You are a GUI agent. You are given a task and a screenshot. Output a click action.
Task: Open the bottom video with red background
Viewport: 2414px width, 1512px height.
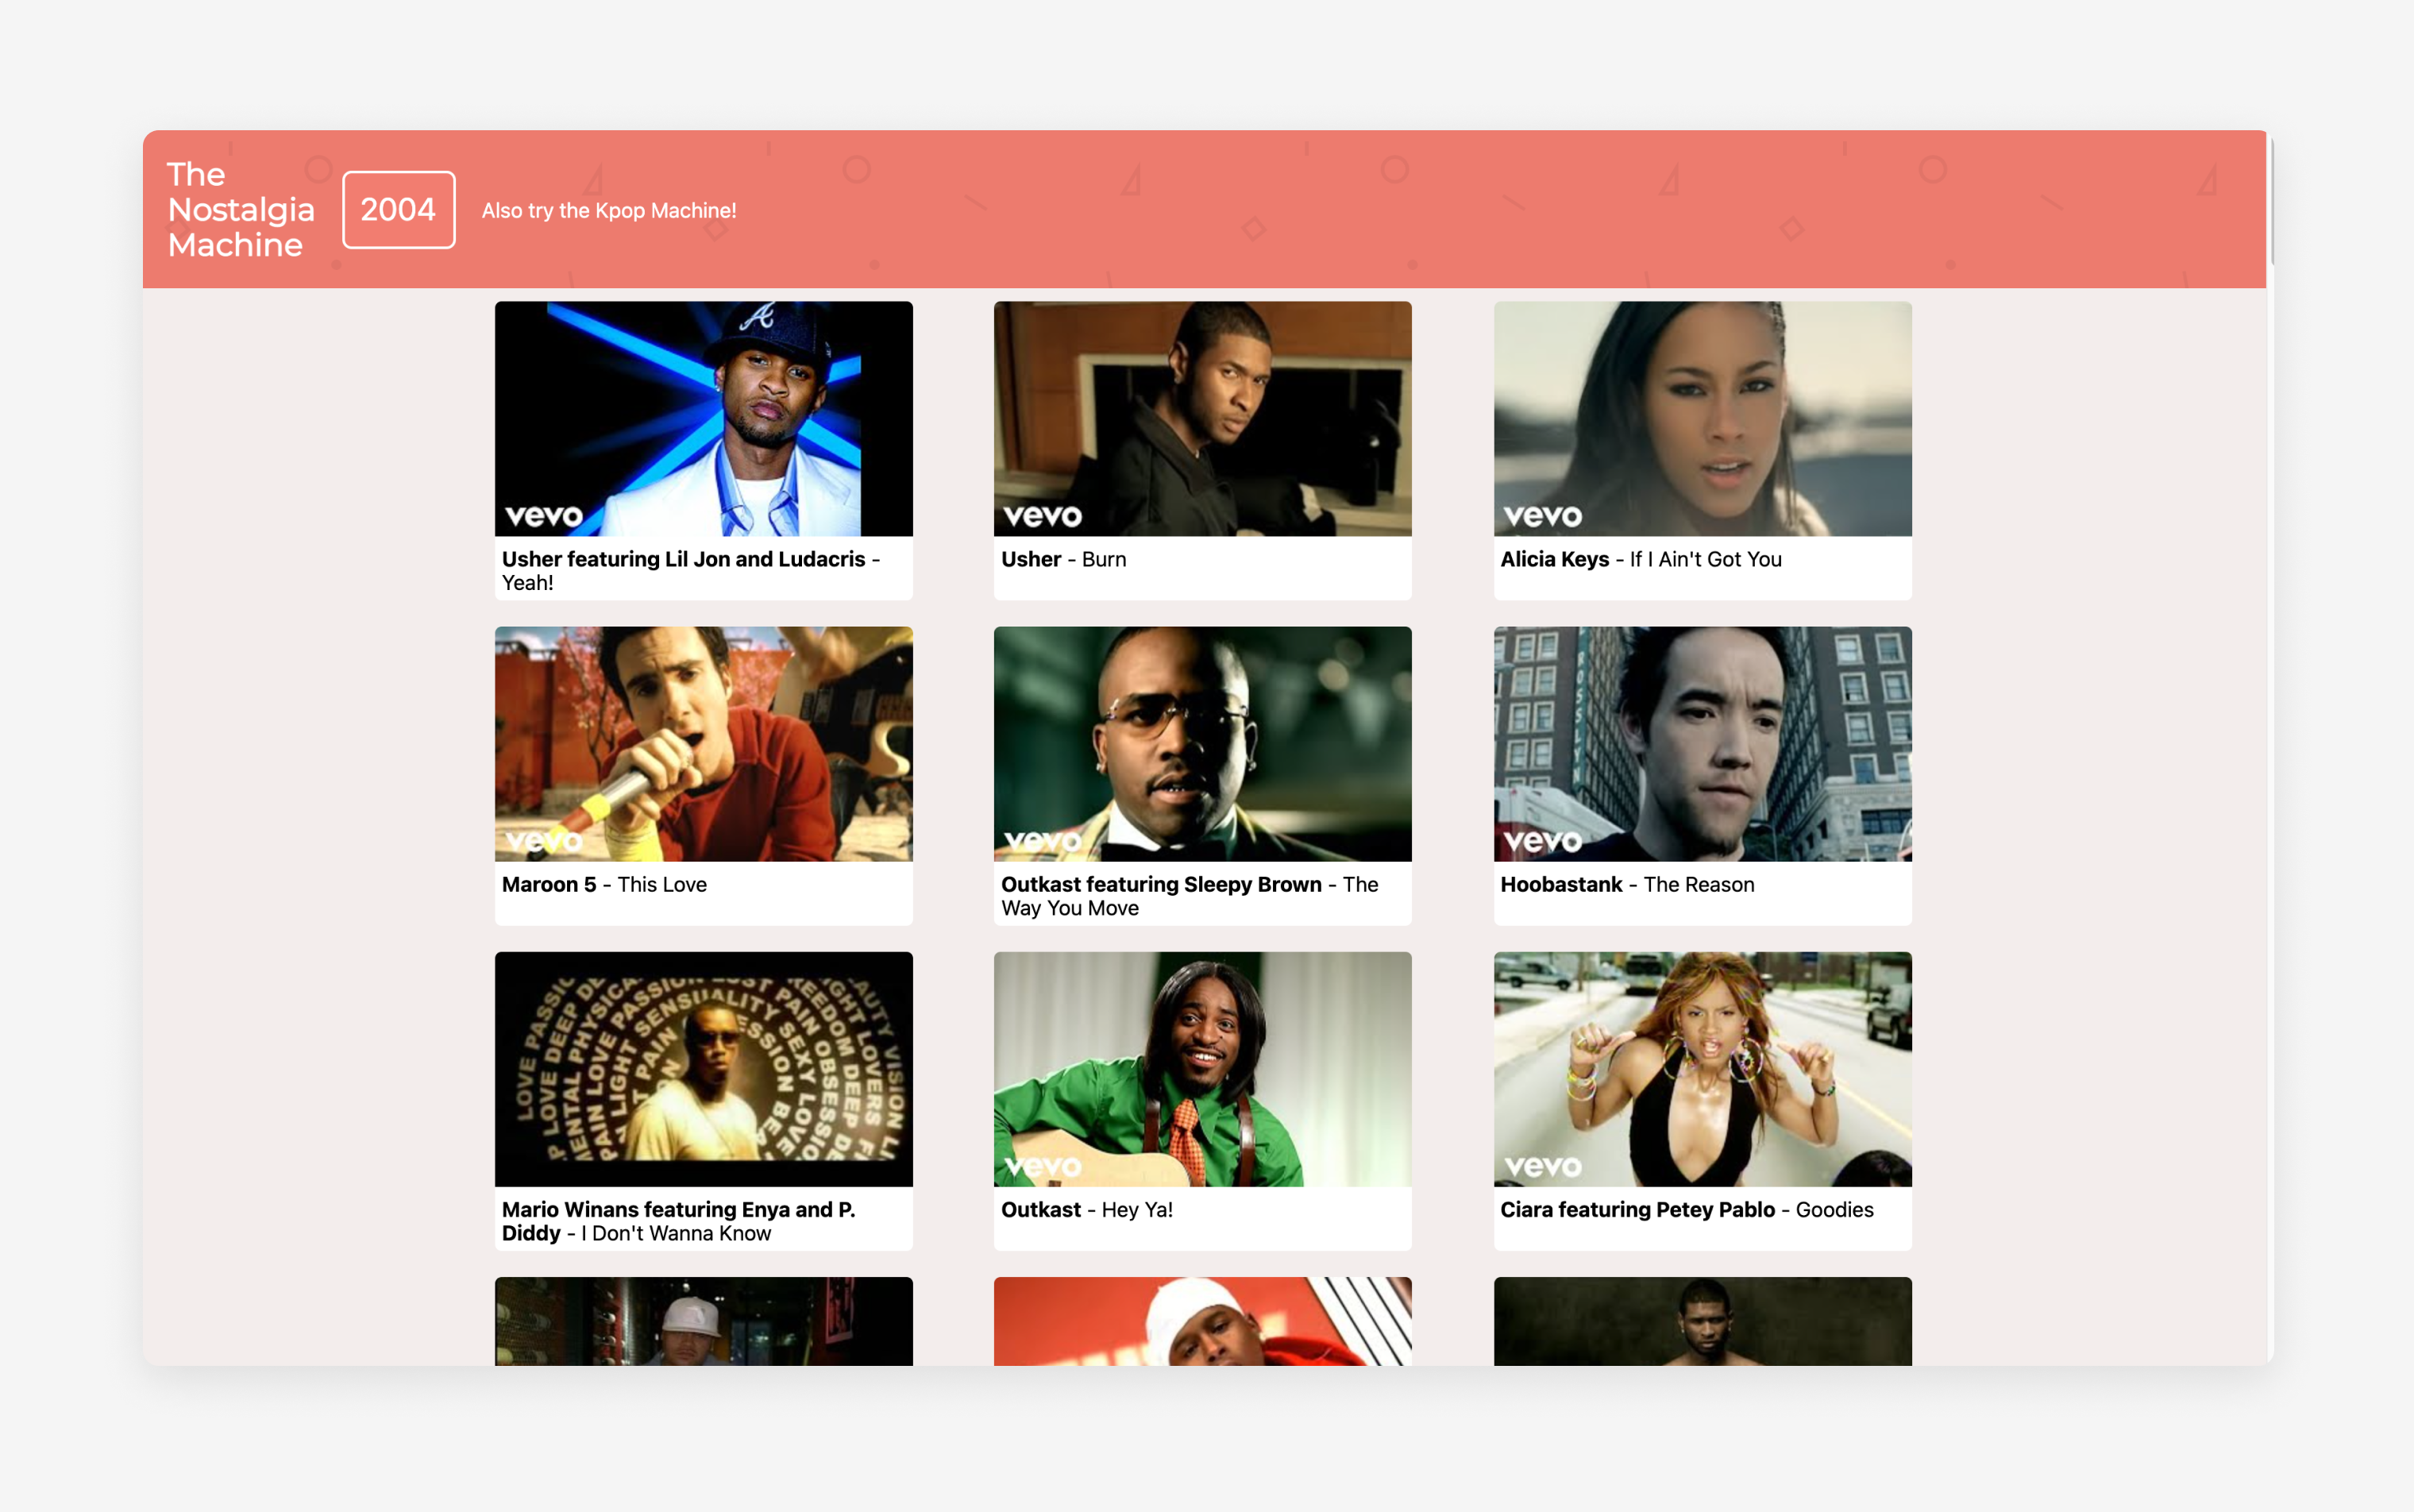click(x=1203, y=1321)
